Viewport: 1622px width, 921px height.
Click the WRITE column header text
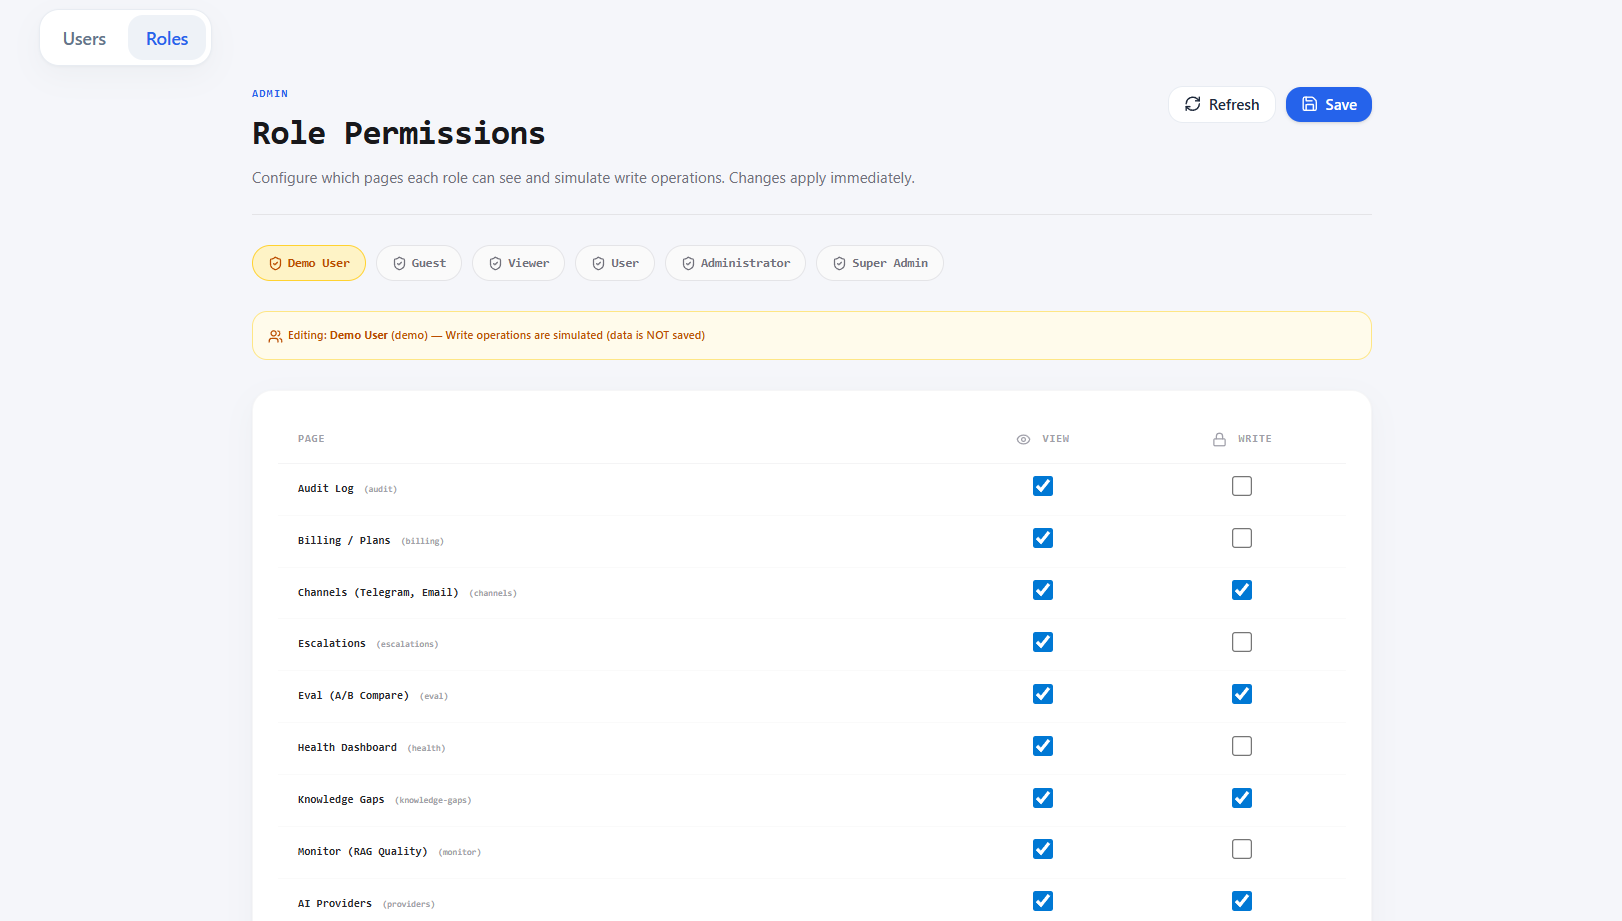click(x=1255, y=439)
